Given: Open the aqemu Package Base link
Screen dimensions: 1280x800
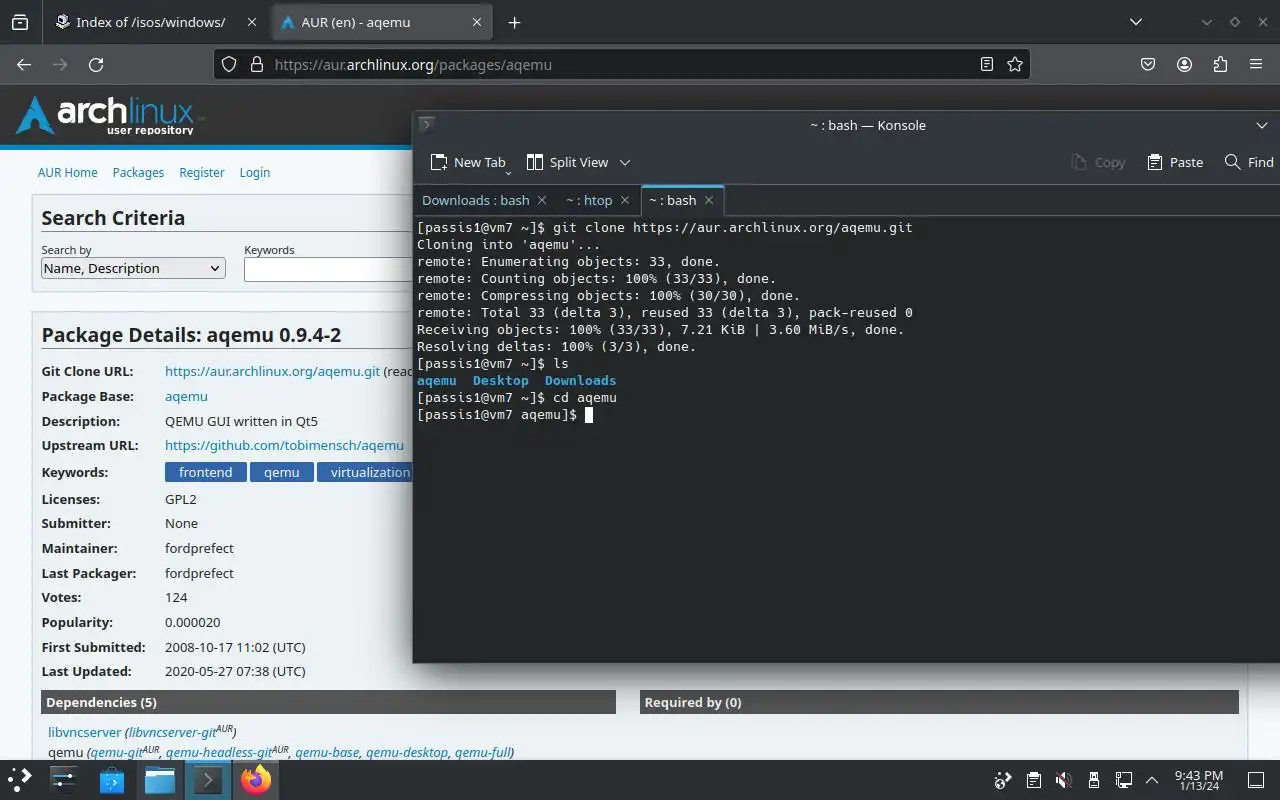Looking at the screenshot, I should click(186, 396).
